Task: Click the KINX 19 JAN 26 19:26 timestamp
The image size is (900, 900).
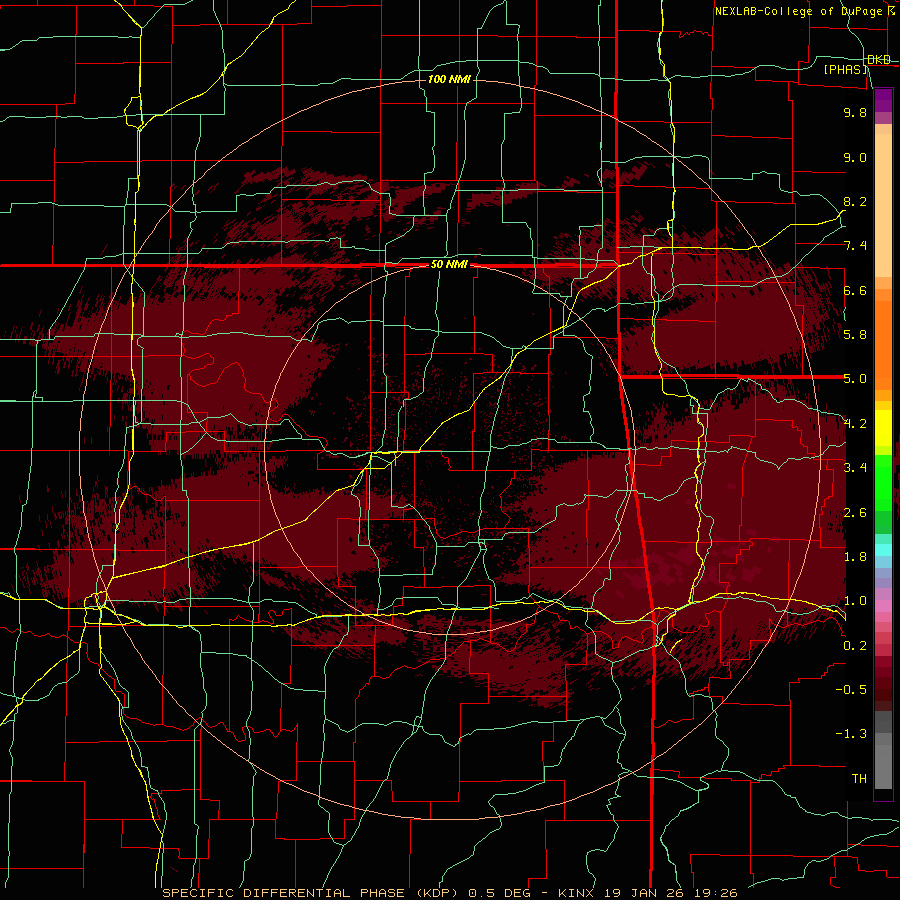Action: click(647, 893)
